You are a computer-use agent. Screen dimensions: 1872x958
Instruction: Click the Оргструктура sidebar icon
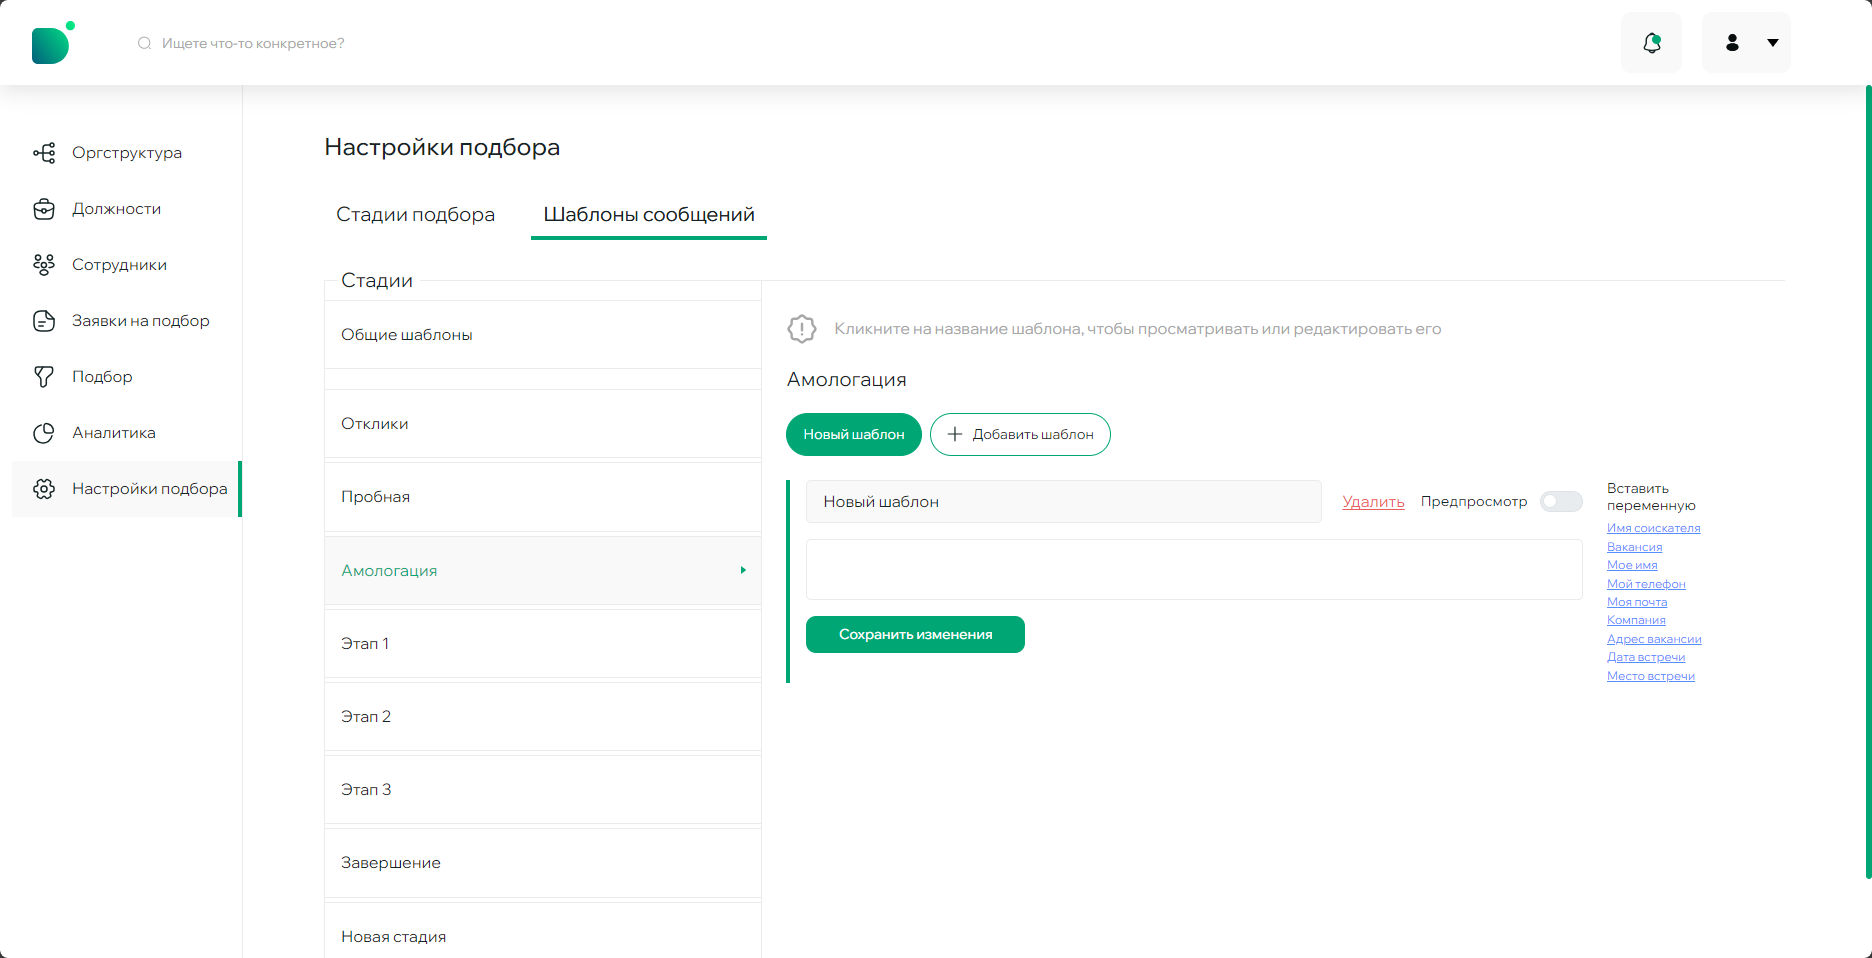coord(44,153)
